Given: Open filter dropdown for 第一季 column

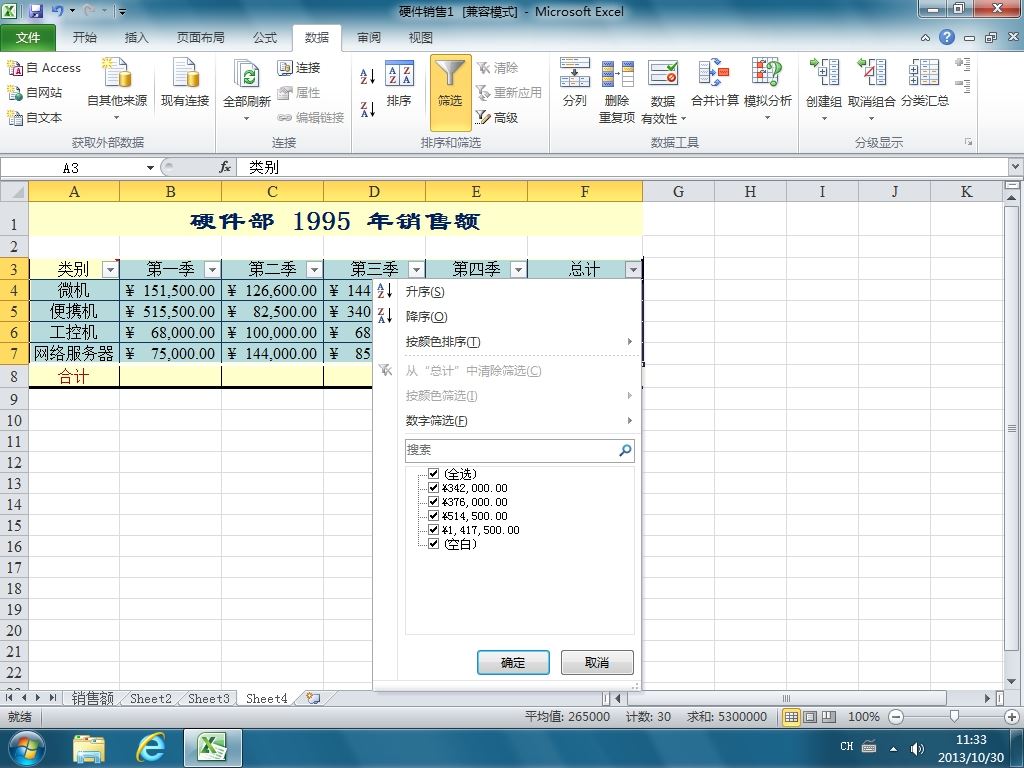Looking at the screenshot, I should click(x=212, y=269).
